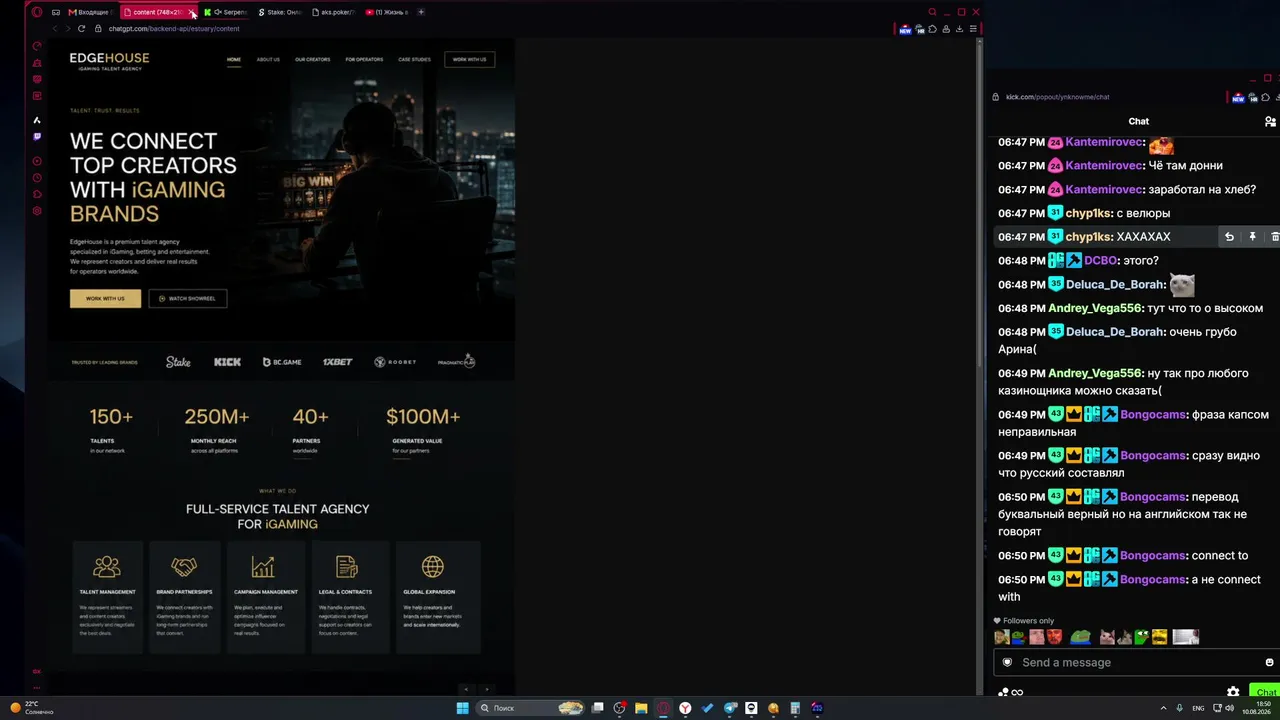This screenshot has width=1280, height=720.
Task: Click the 1XBET brand logo
Action: 337,362
